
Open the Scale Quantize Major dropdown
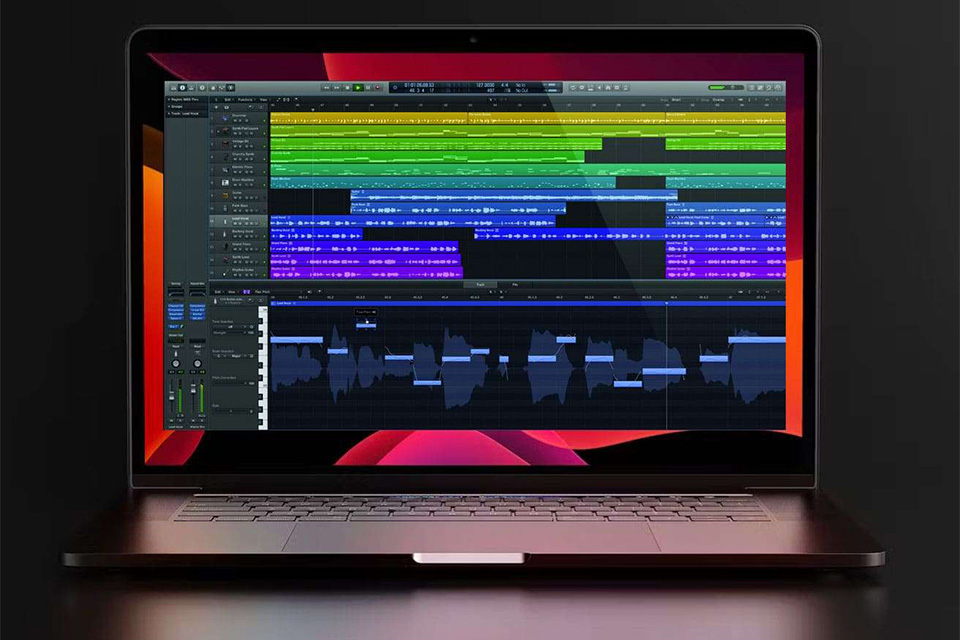[x=238, y=356]
